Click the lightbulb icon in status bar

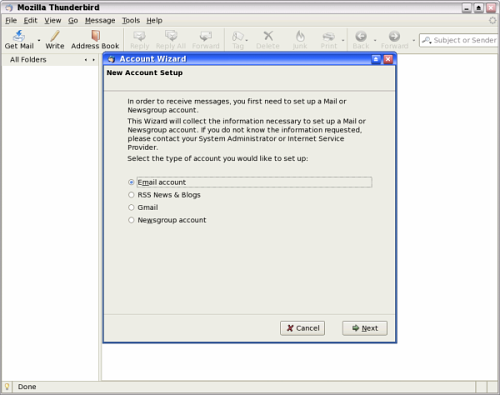tap(7, 387)
